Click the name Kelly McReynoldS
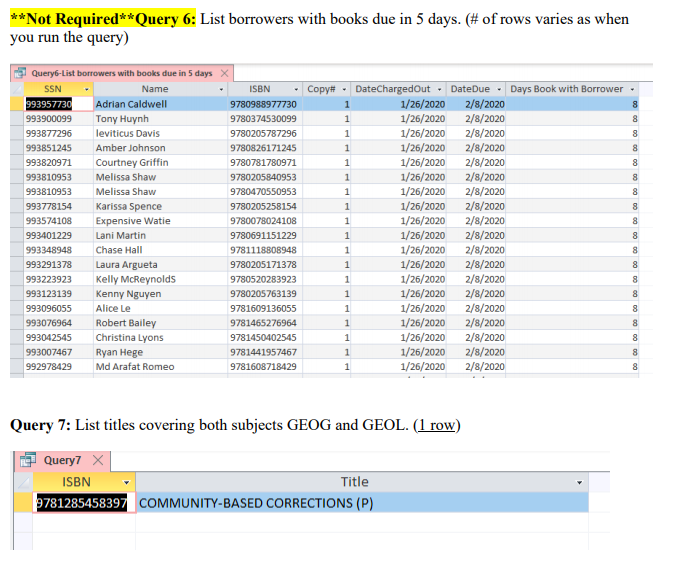Image resolution: width=687 pixels, height=576 pixels. coord(136,279)
